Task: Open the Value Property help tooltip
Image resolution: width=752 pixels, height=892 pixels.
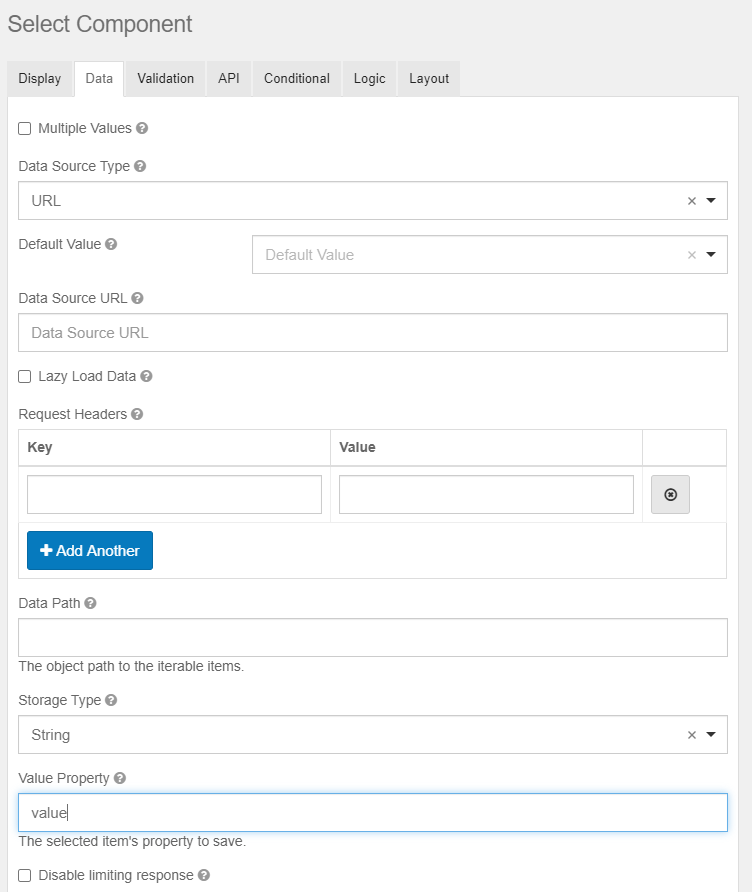Action: tap(119, 778)
